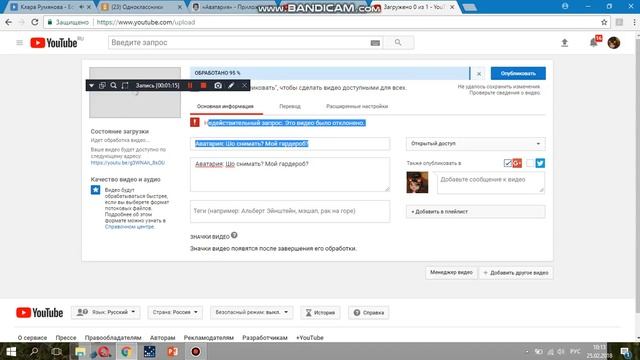The image size is (640, 360).
Task: Open 'Справочном центре' link
Action: click(x=129, y=227)
